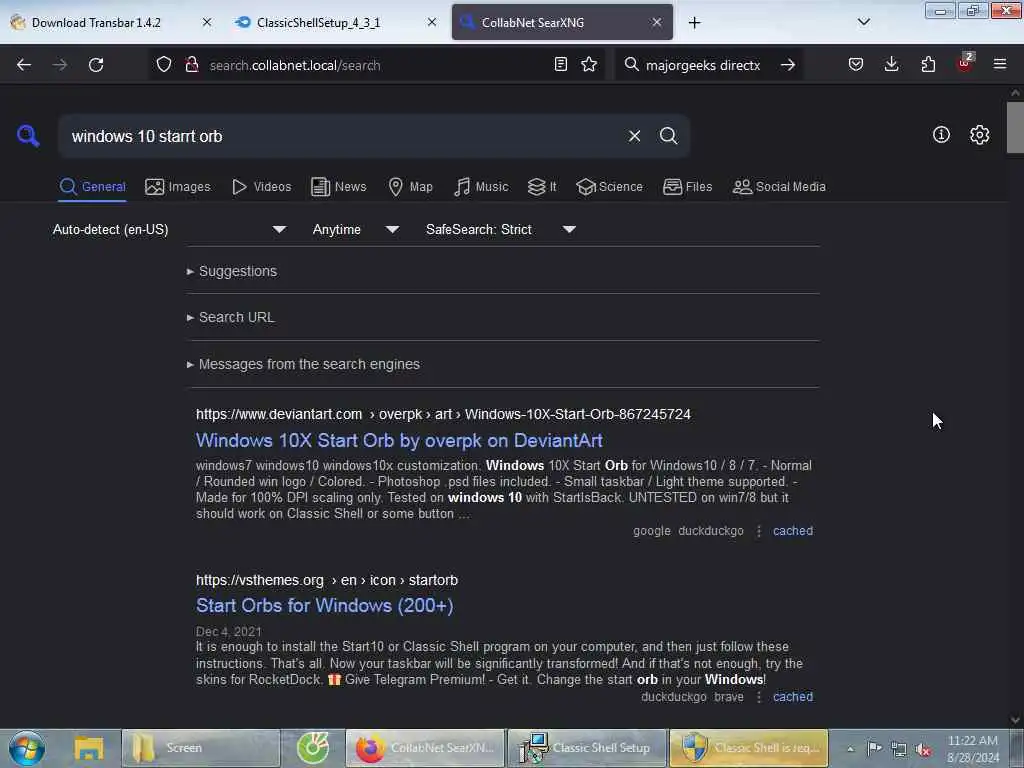The image size is (1024, 768).
Task: Click the page vertical scrollbar thumb
Action: tap(1014, 127)
